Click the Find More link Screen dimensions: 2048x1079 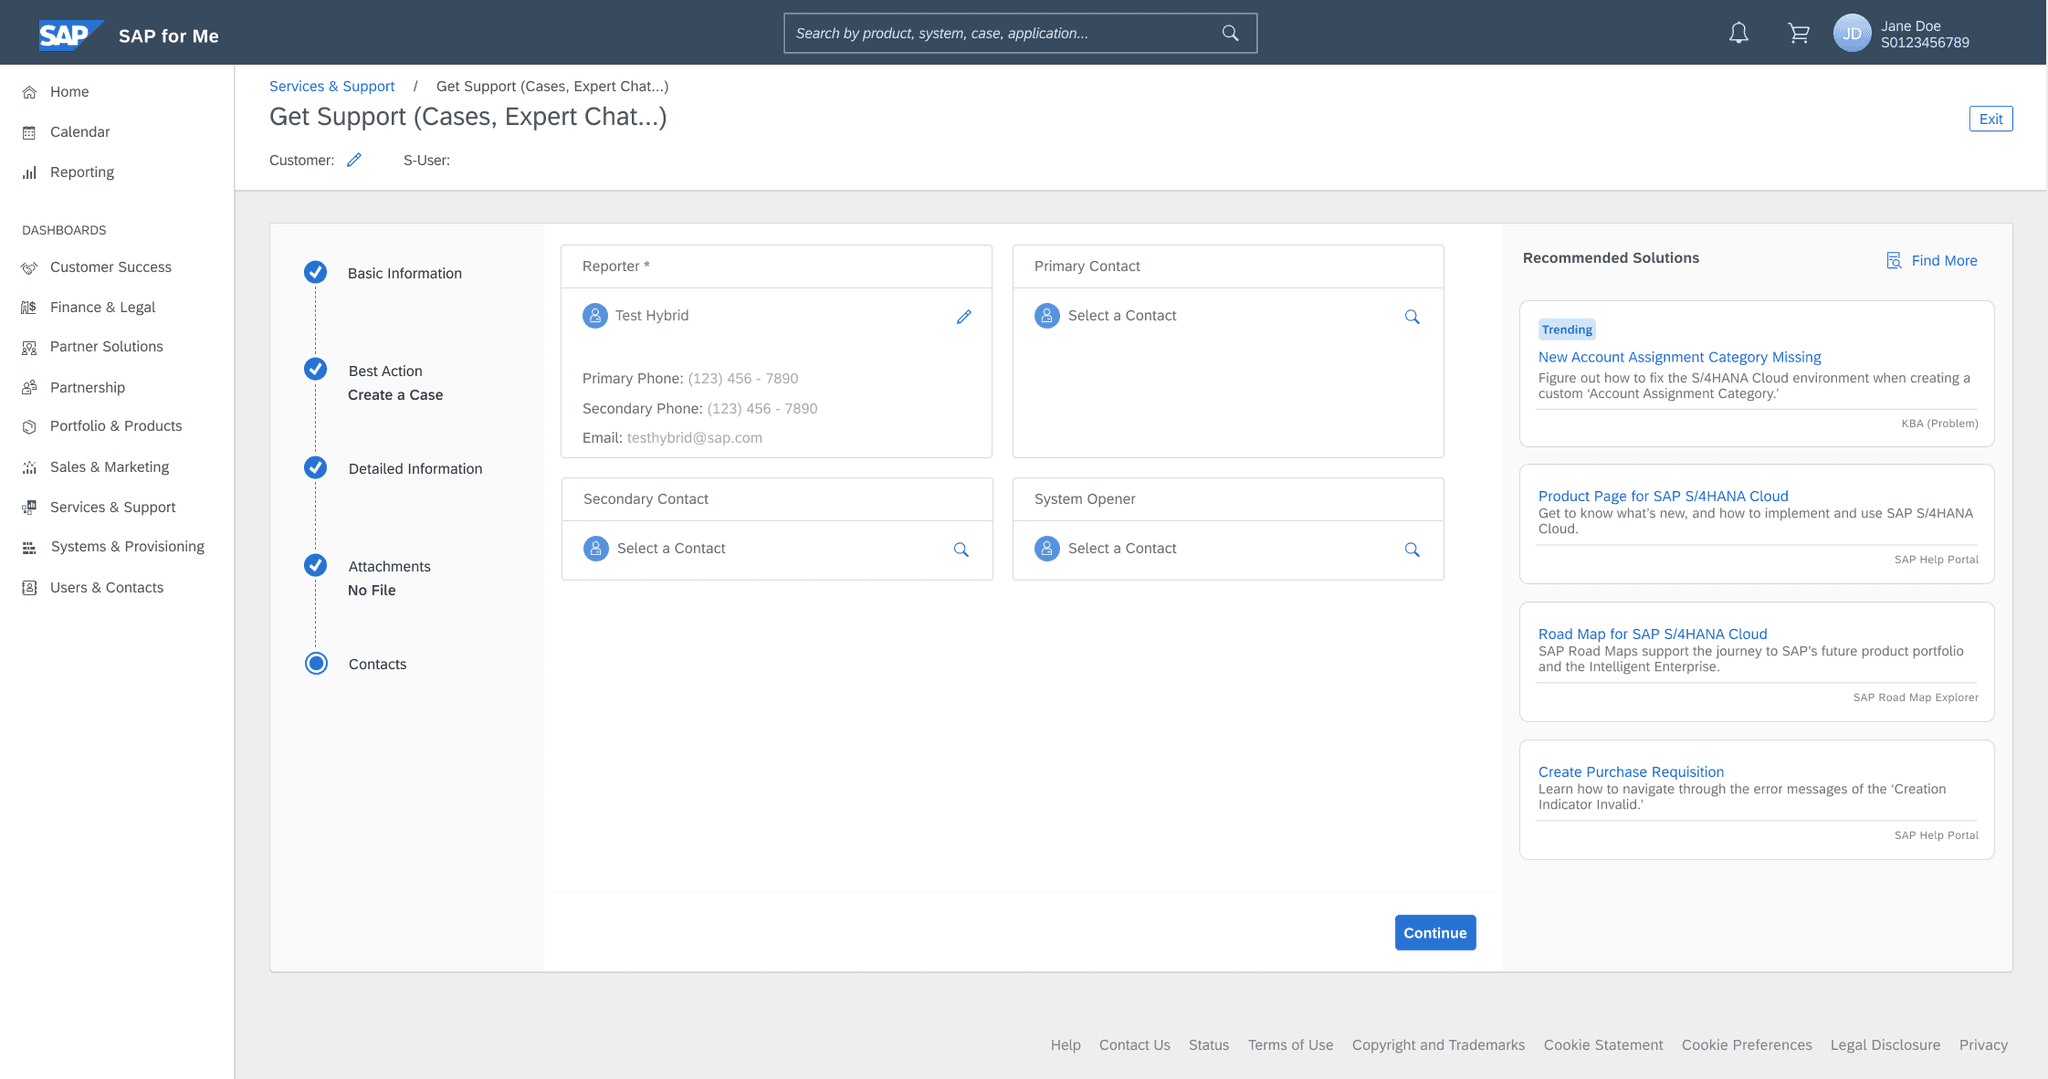pos(1944,261)
